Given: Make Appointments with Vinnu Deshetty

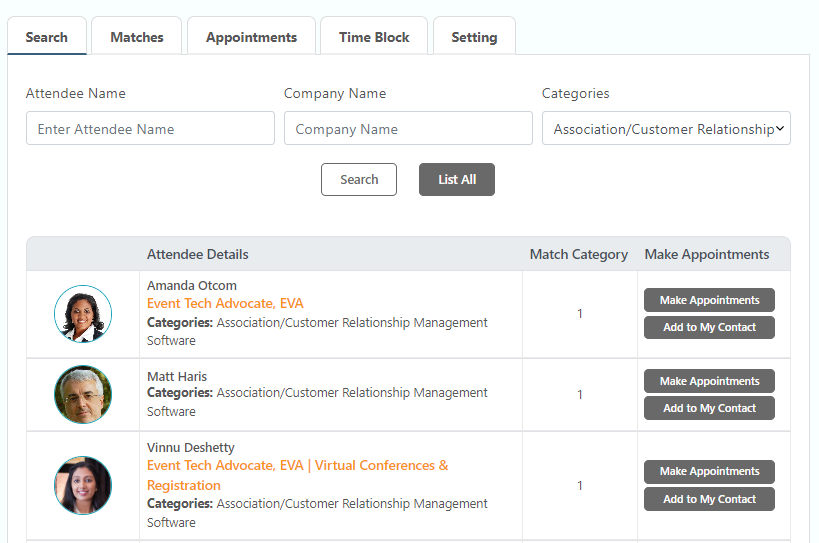Looking at the screenshot, I should (x=709, y=472).
